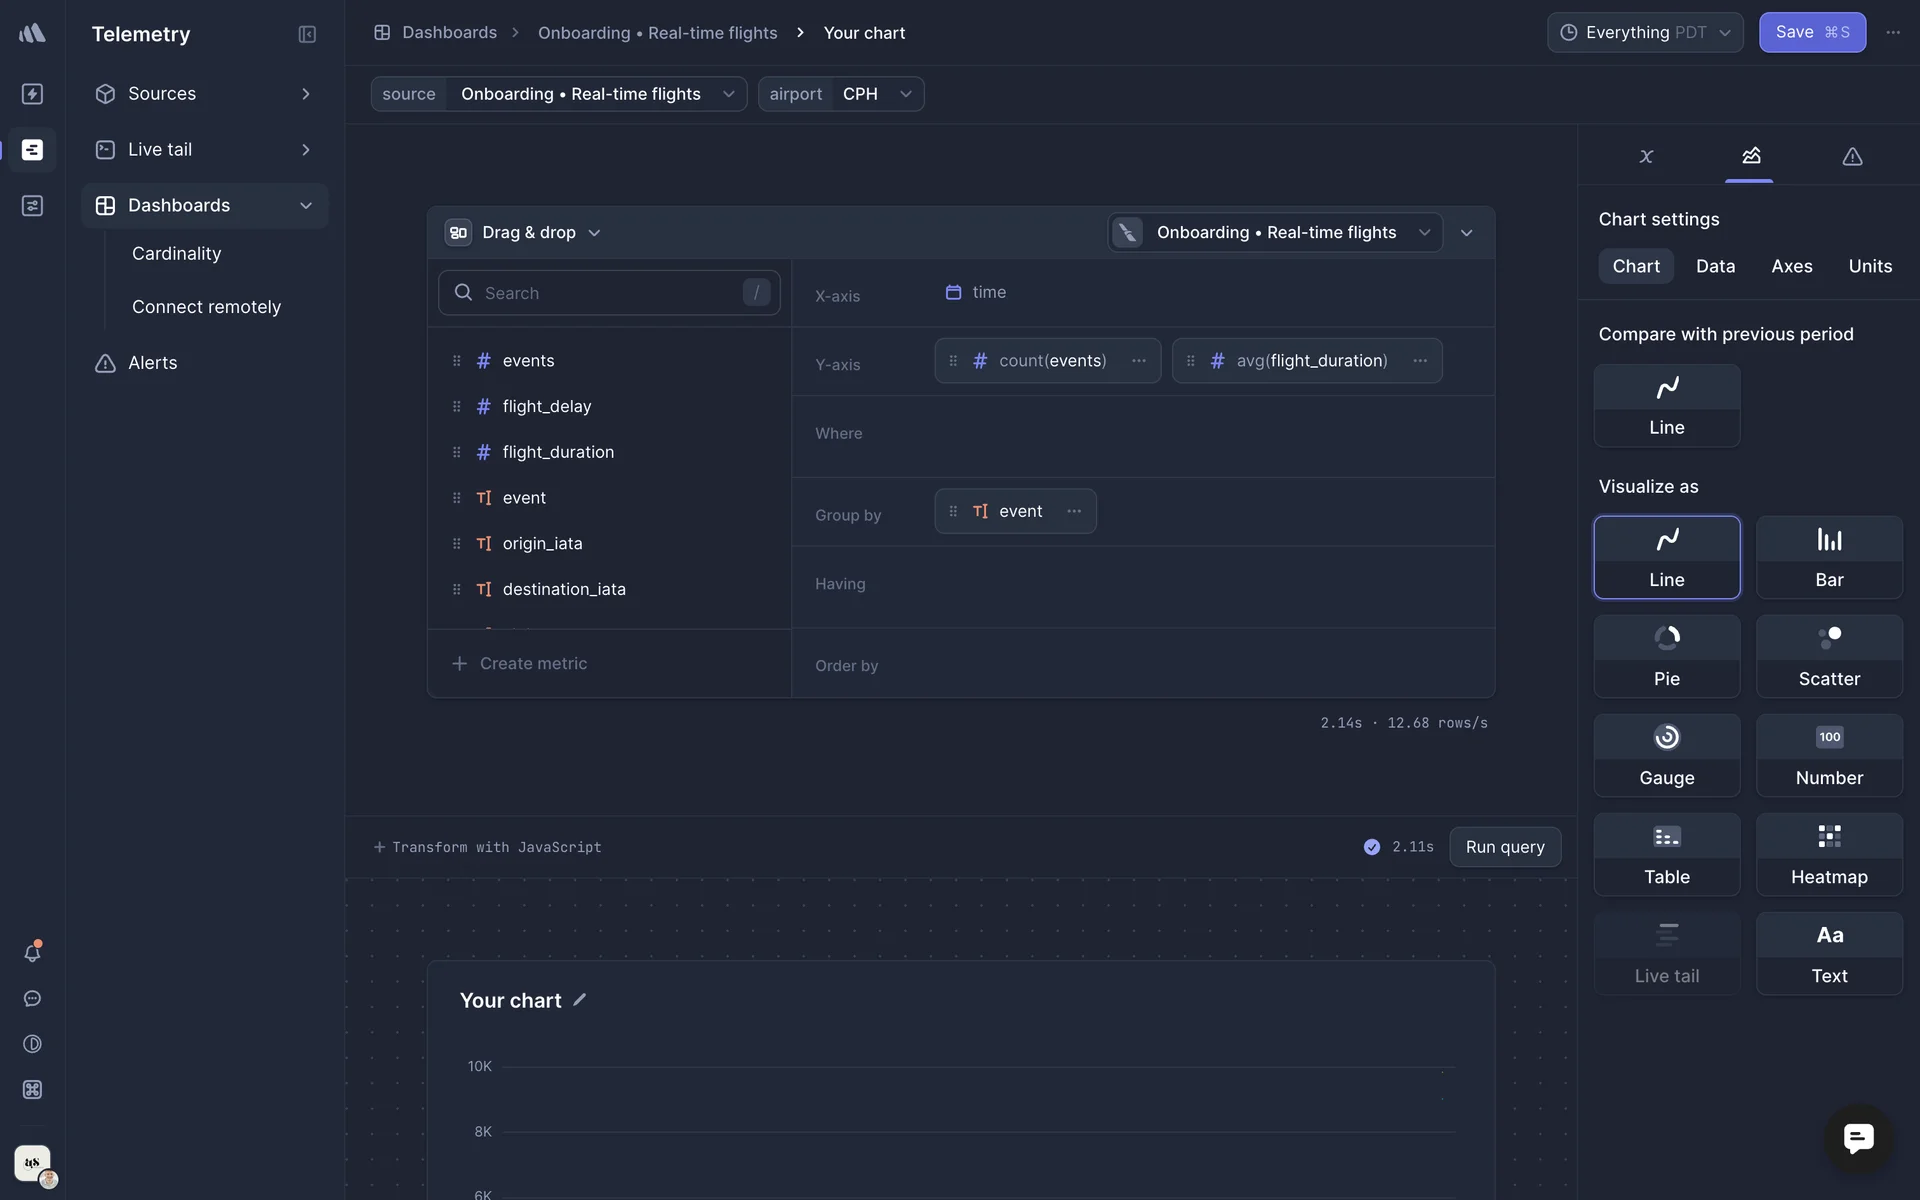Click the pencil icon to rename chart
The width and height of the screenshot is (1920, 1200).
coord(579,1000)
